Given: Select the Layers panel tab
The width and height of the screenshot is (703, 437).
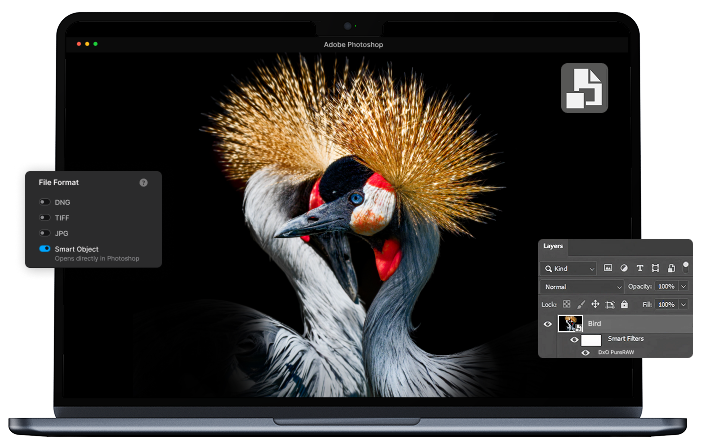Looking at the screenshot, I should tap(553, 246).
